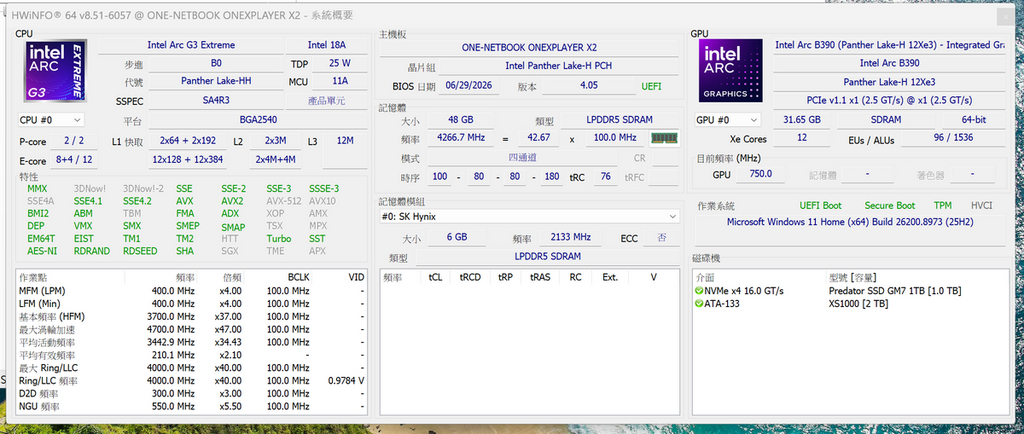Open the GPU #0 selector dropdown
1024x434 pixels.
(x=728, y=120)
